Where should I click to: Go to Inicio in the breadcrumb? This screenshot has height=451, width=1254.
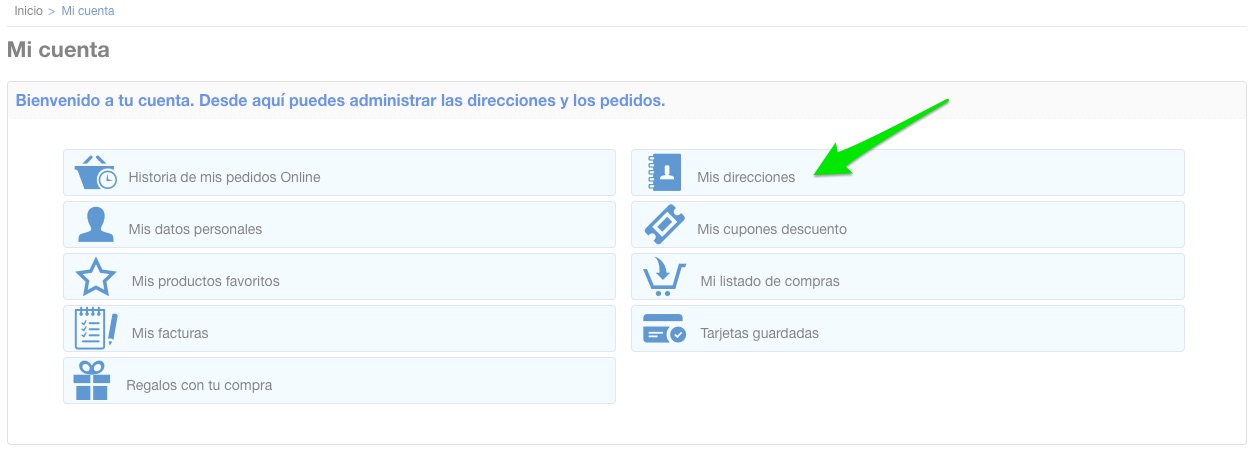click(28, 11)
